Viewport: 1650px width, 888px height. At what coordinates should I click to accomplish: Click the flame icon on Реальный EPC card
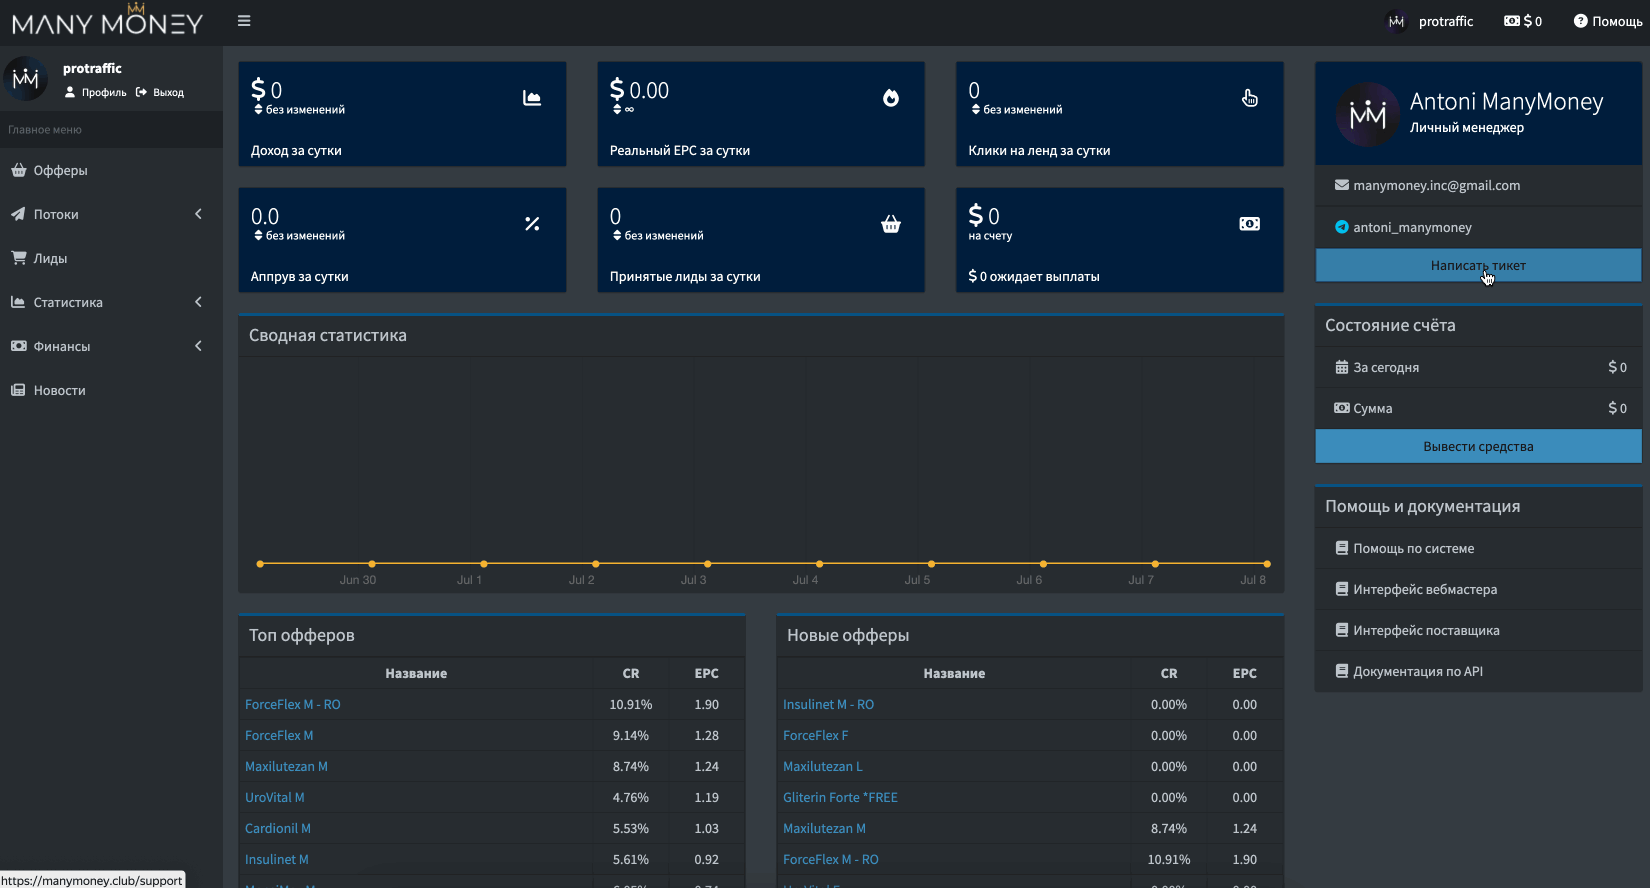[x=891, y=98]
